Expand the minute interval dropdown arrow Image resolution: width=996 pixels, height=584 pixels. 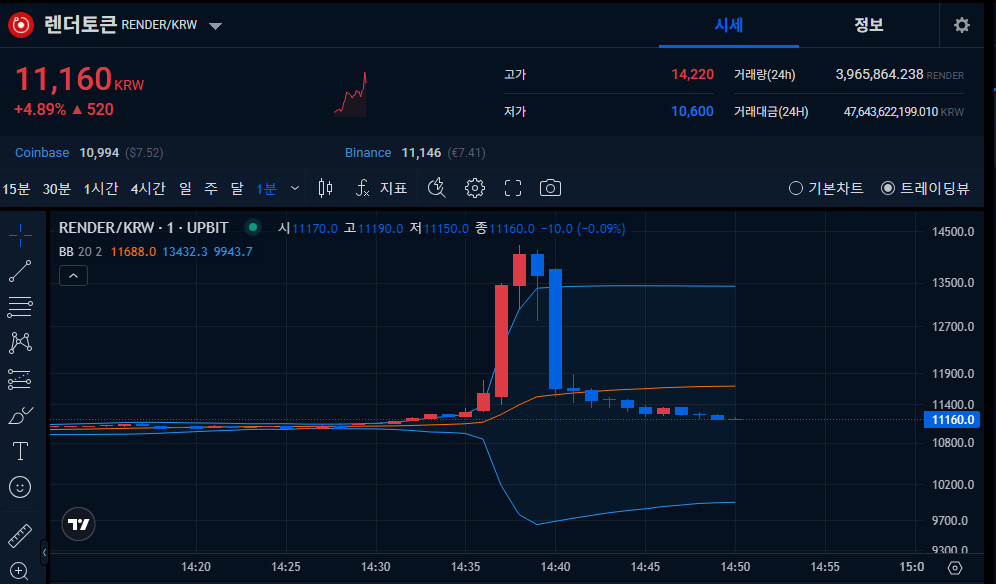tap(295, 188)
